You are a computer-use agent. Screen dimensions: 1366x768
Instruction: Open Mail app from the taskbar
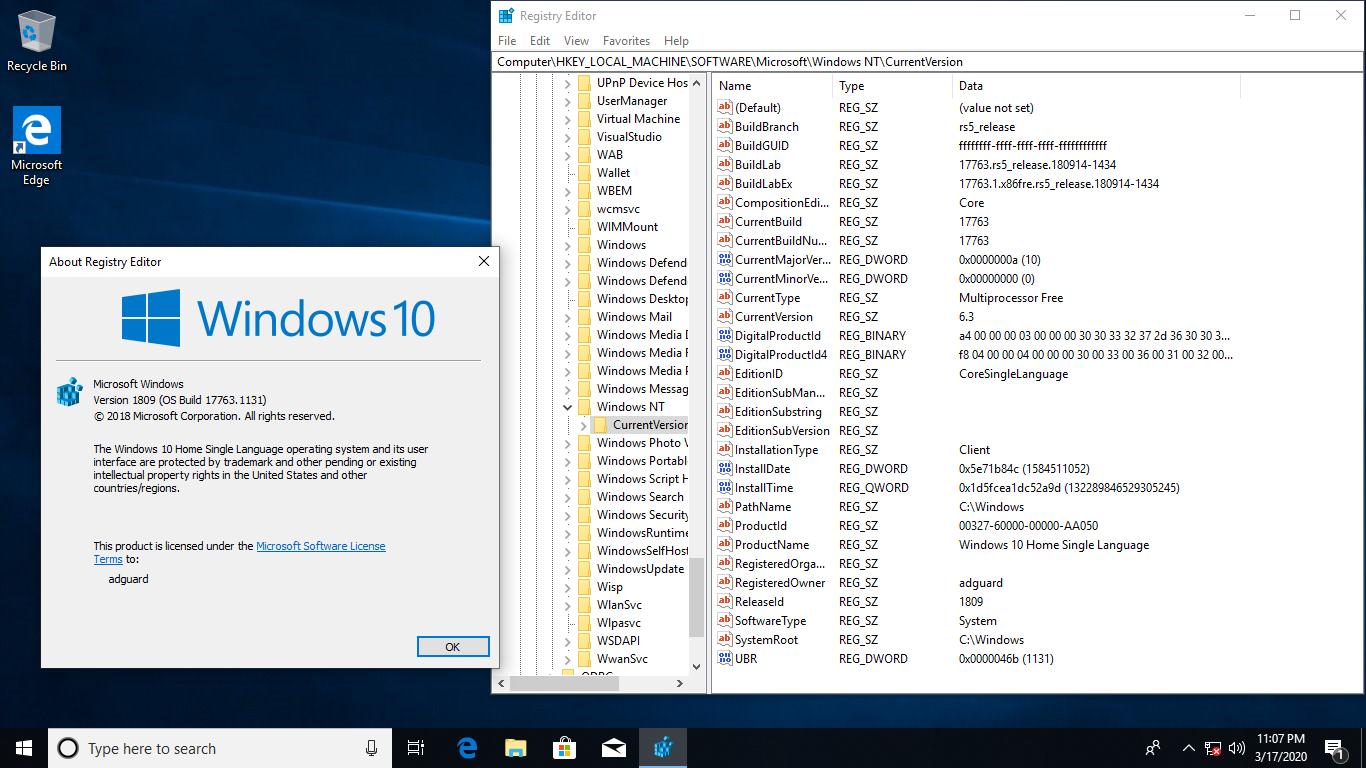(614, 748)
